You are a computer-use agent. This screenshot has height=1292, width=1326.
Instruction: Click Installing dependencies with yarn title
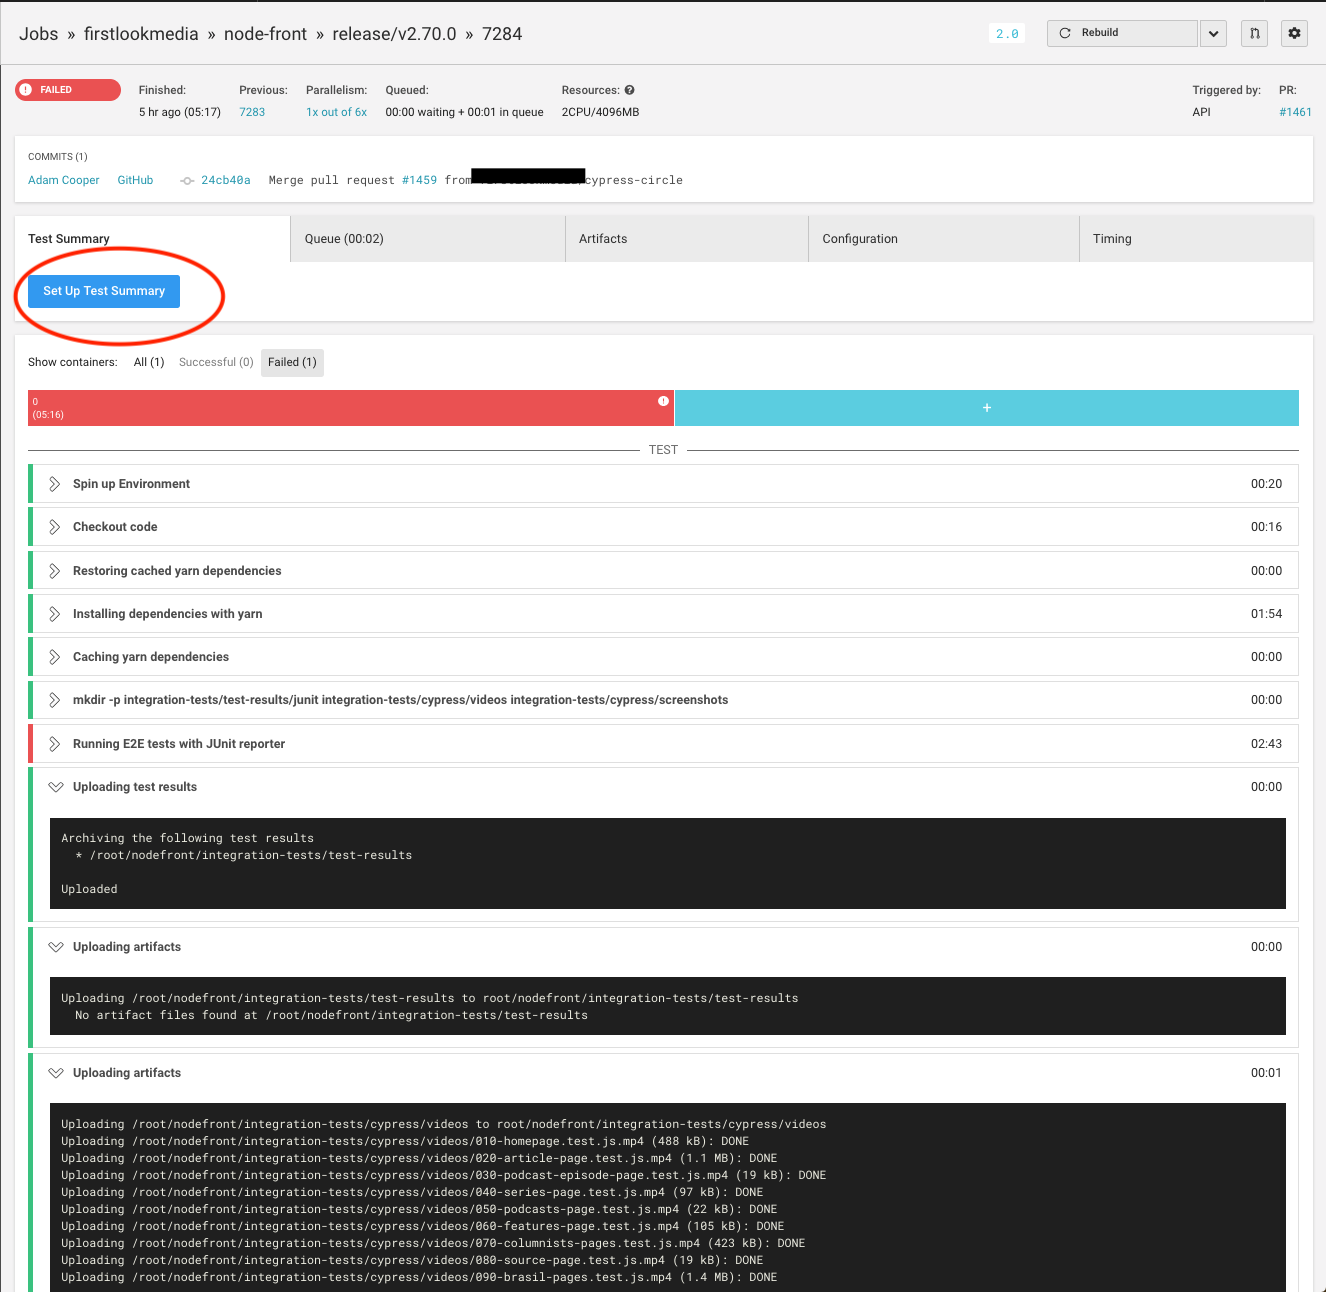click(168, 614)
